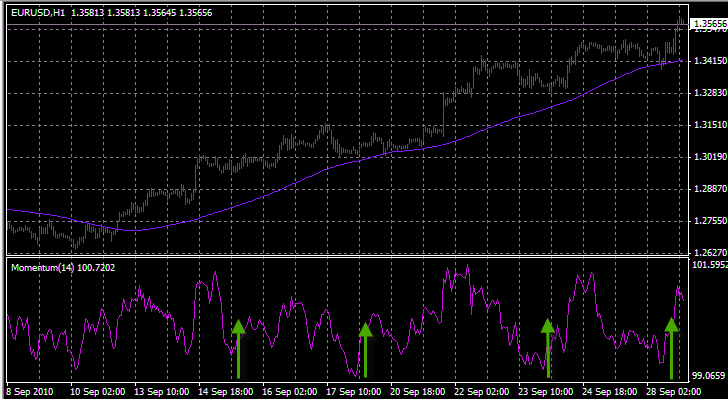The width and height of the screenshot is (728, 399).
Task: Click the 1.30190 price axis label
Action: 709,157
